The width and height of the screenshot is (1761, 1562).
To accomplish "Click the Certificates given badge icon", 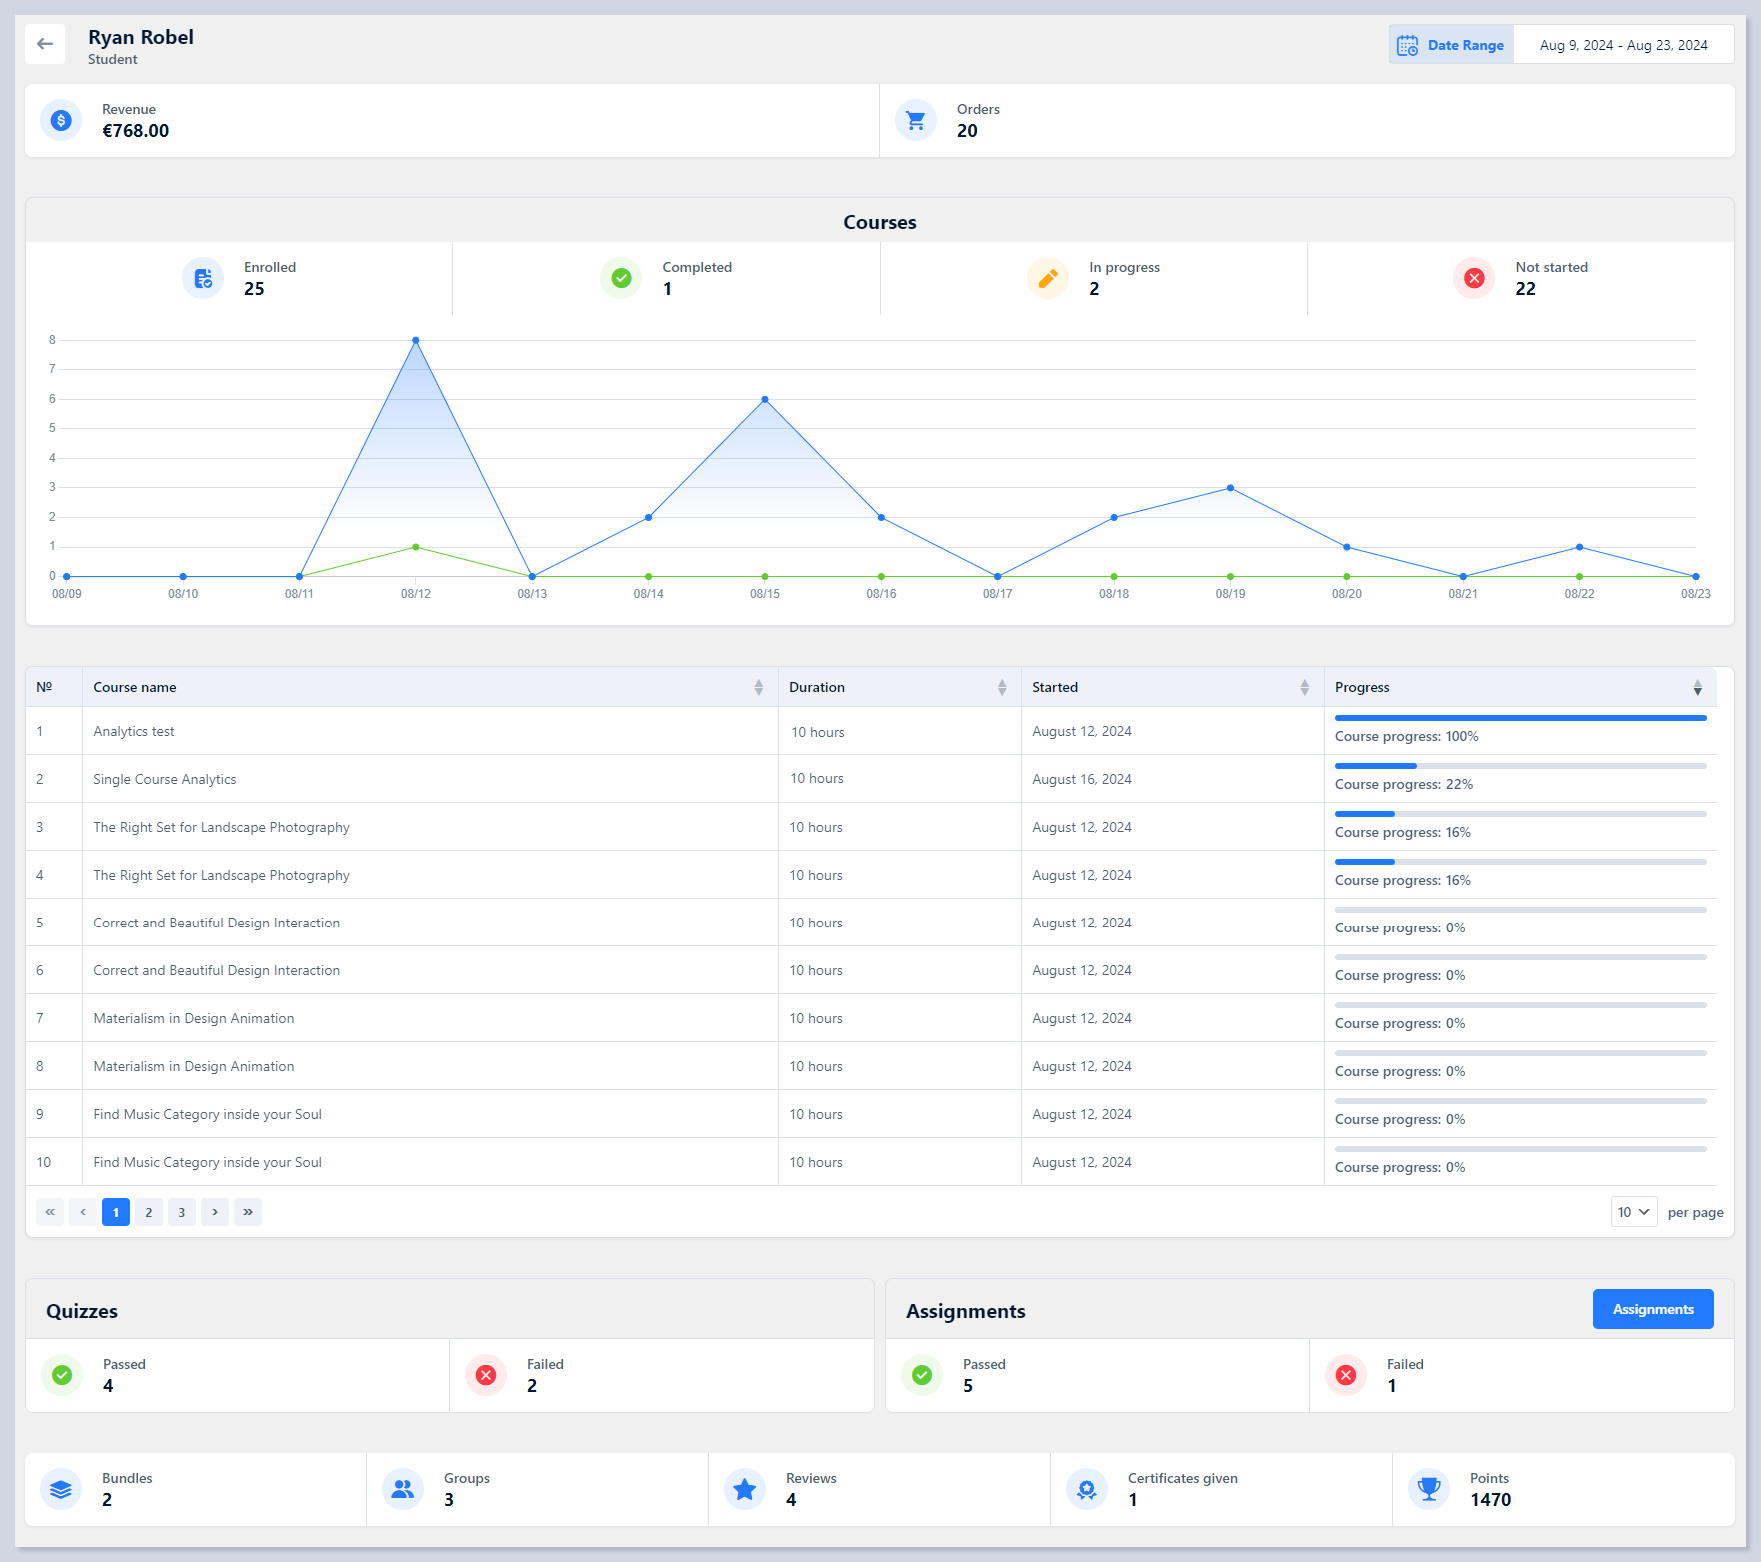I will pos(1086,1489).
